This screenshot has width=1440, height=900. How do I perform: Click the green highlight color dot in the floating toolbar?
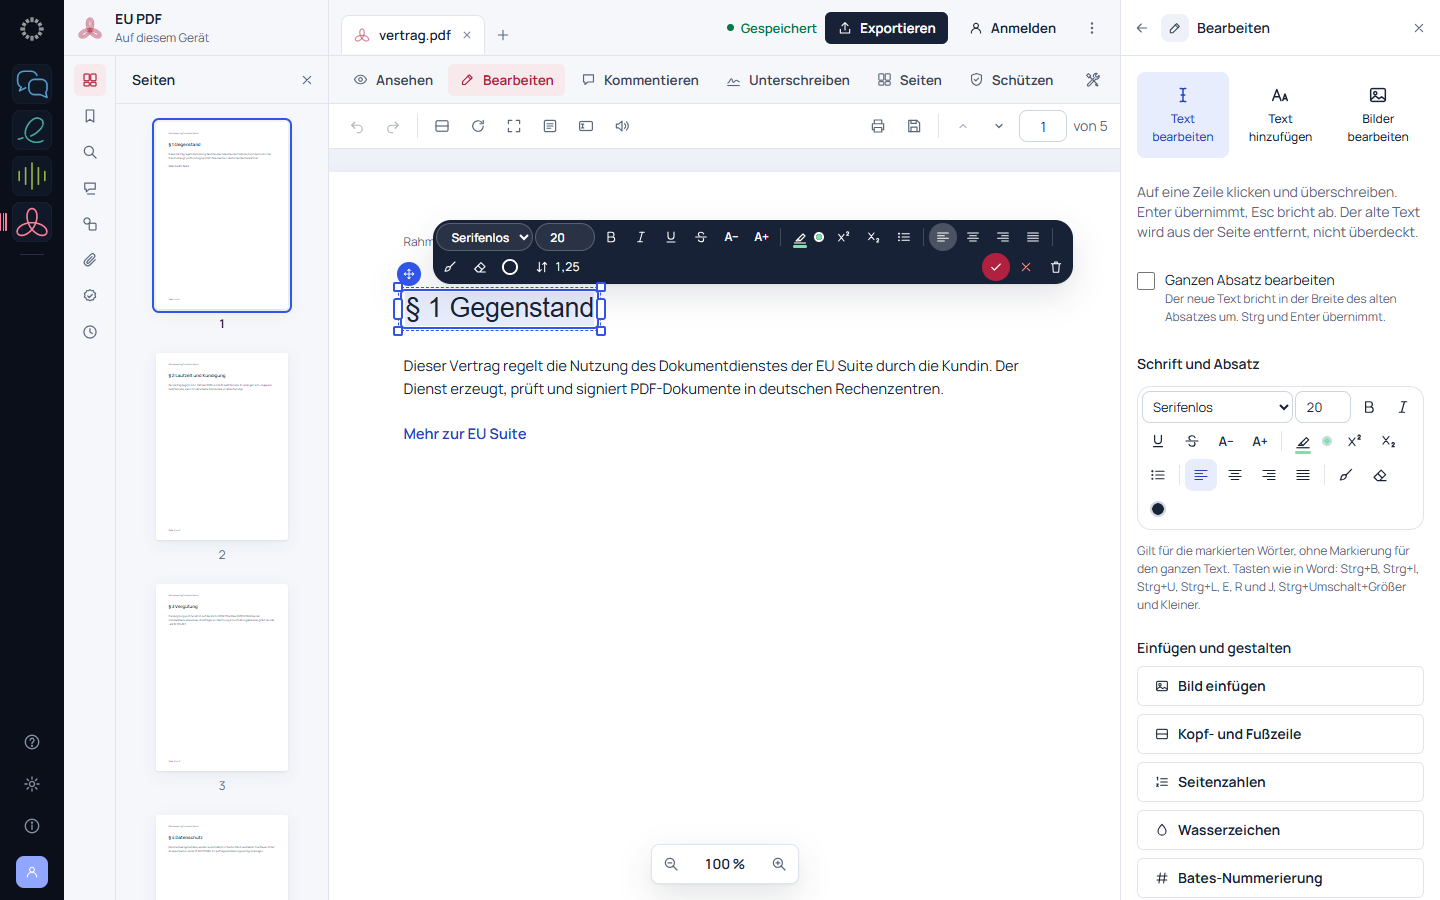(819, 237)
